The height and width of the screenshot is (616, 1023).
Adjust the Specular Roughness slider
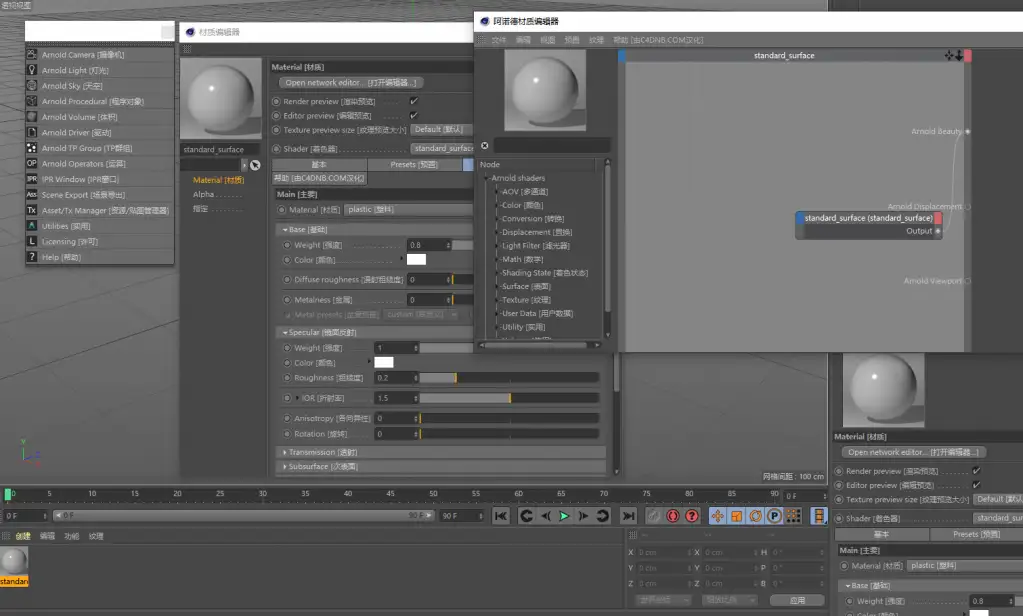point(509,378)
